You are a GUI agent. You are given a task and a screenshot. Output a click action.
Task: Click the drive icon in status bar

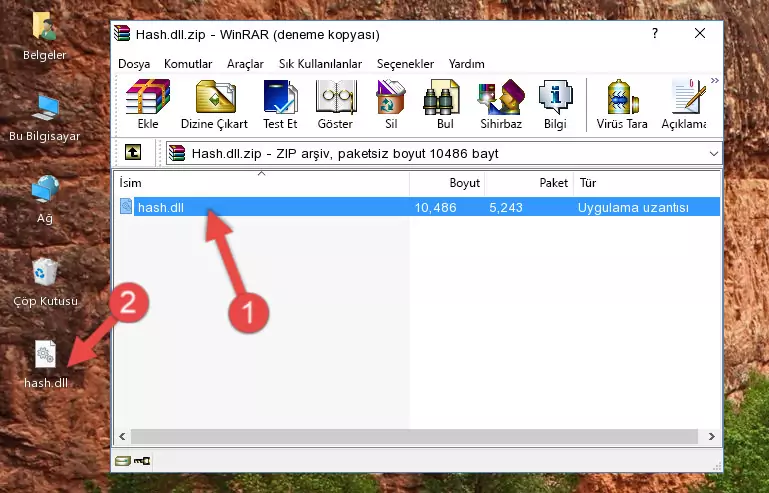point(122,461)
